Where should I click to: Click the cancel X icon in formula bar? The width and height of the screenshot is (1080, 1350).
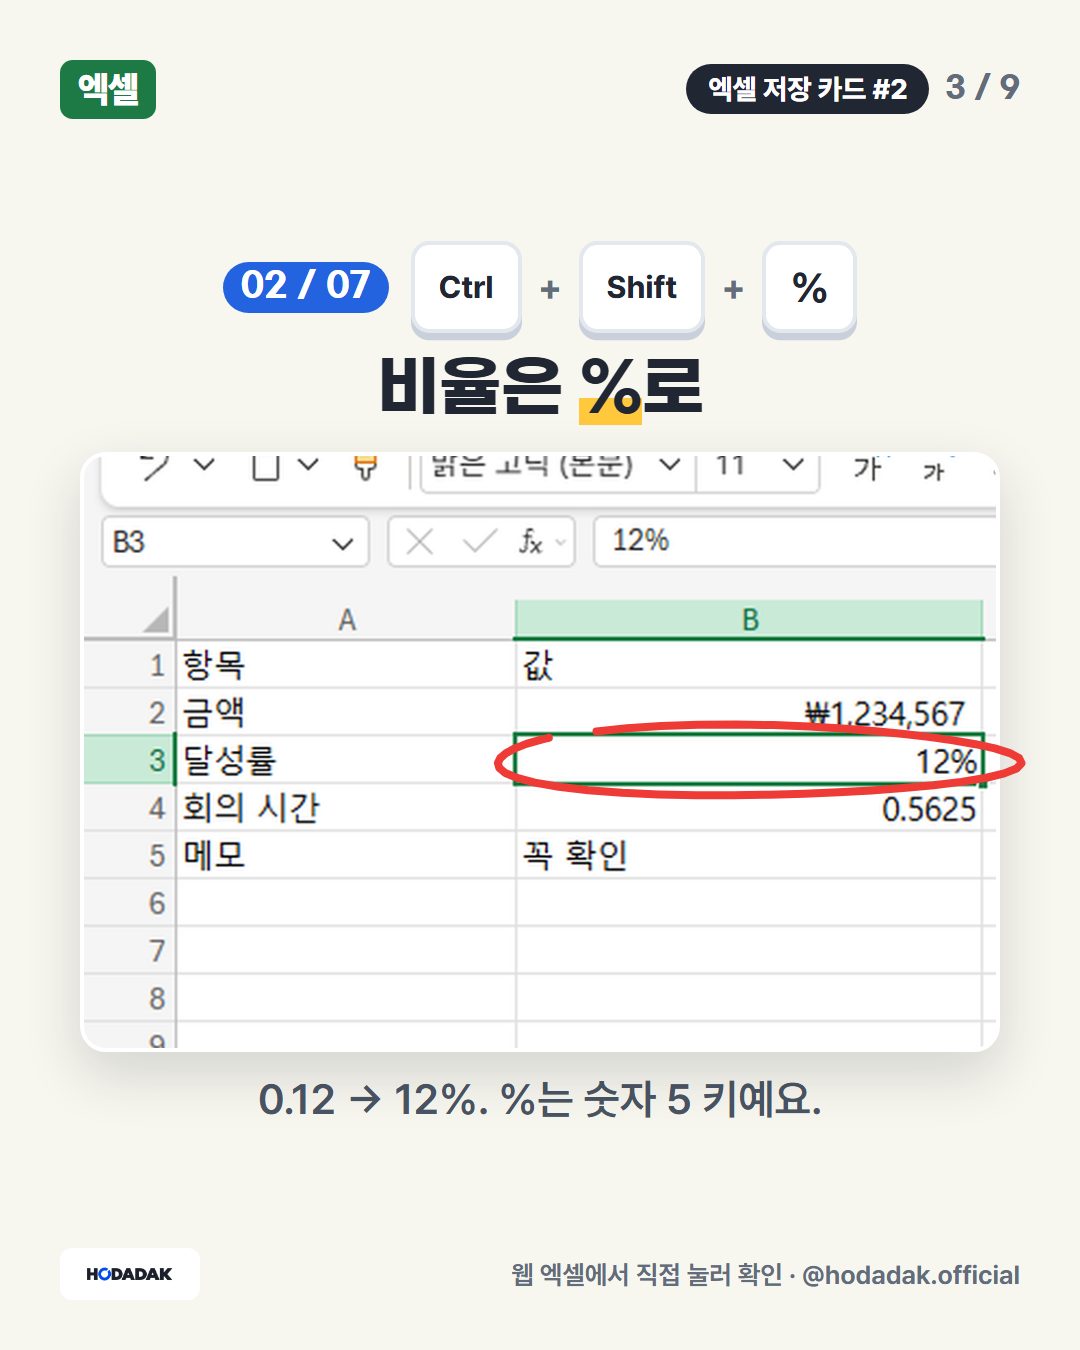420,542
